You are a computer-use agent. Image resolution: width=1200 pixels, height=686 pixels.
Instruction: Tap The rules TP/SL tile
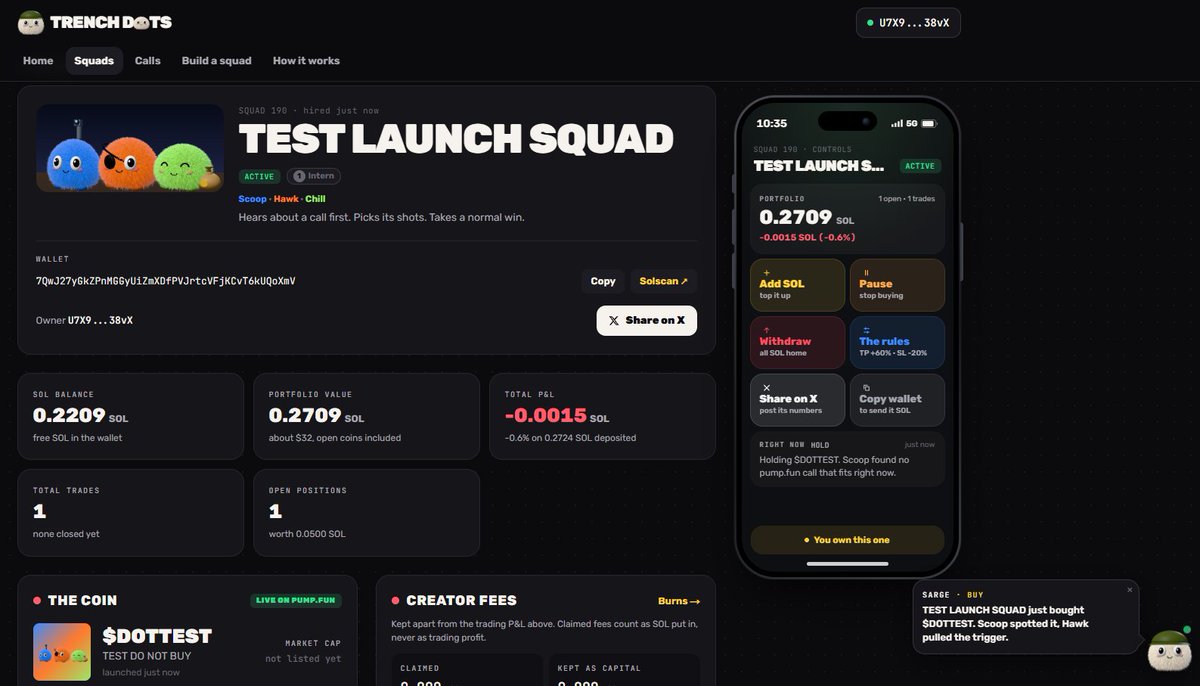click(897, 342)
